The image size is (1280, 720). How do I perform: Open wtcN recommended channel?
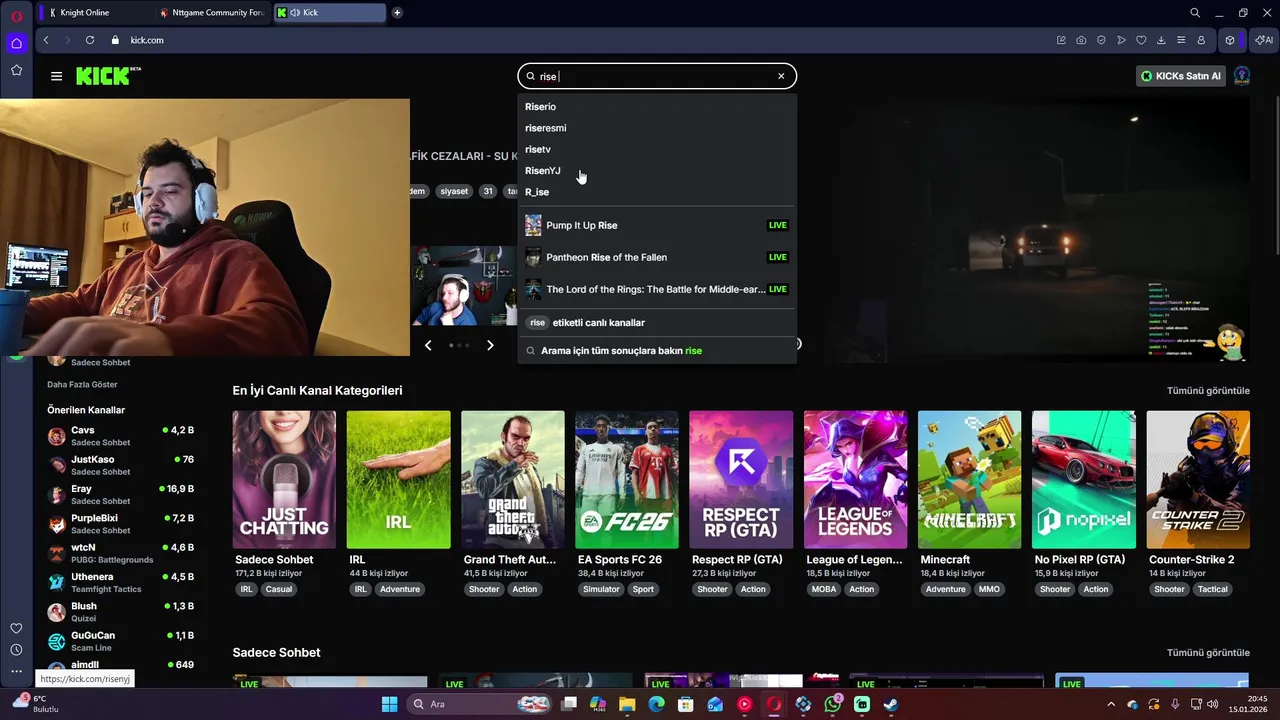click(121, 553)
